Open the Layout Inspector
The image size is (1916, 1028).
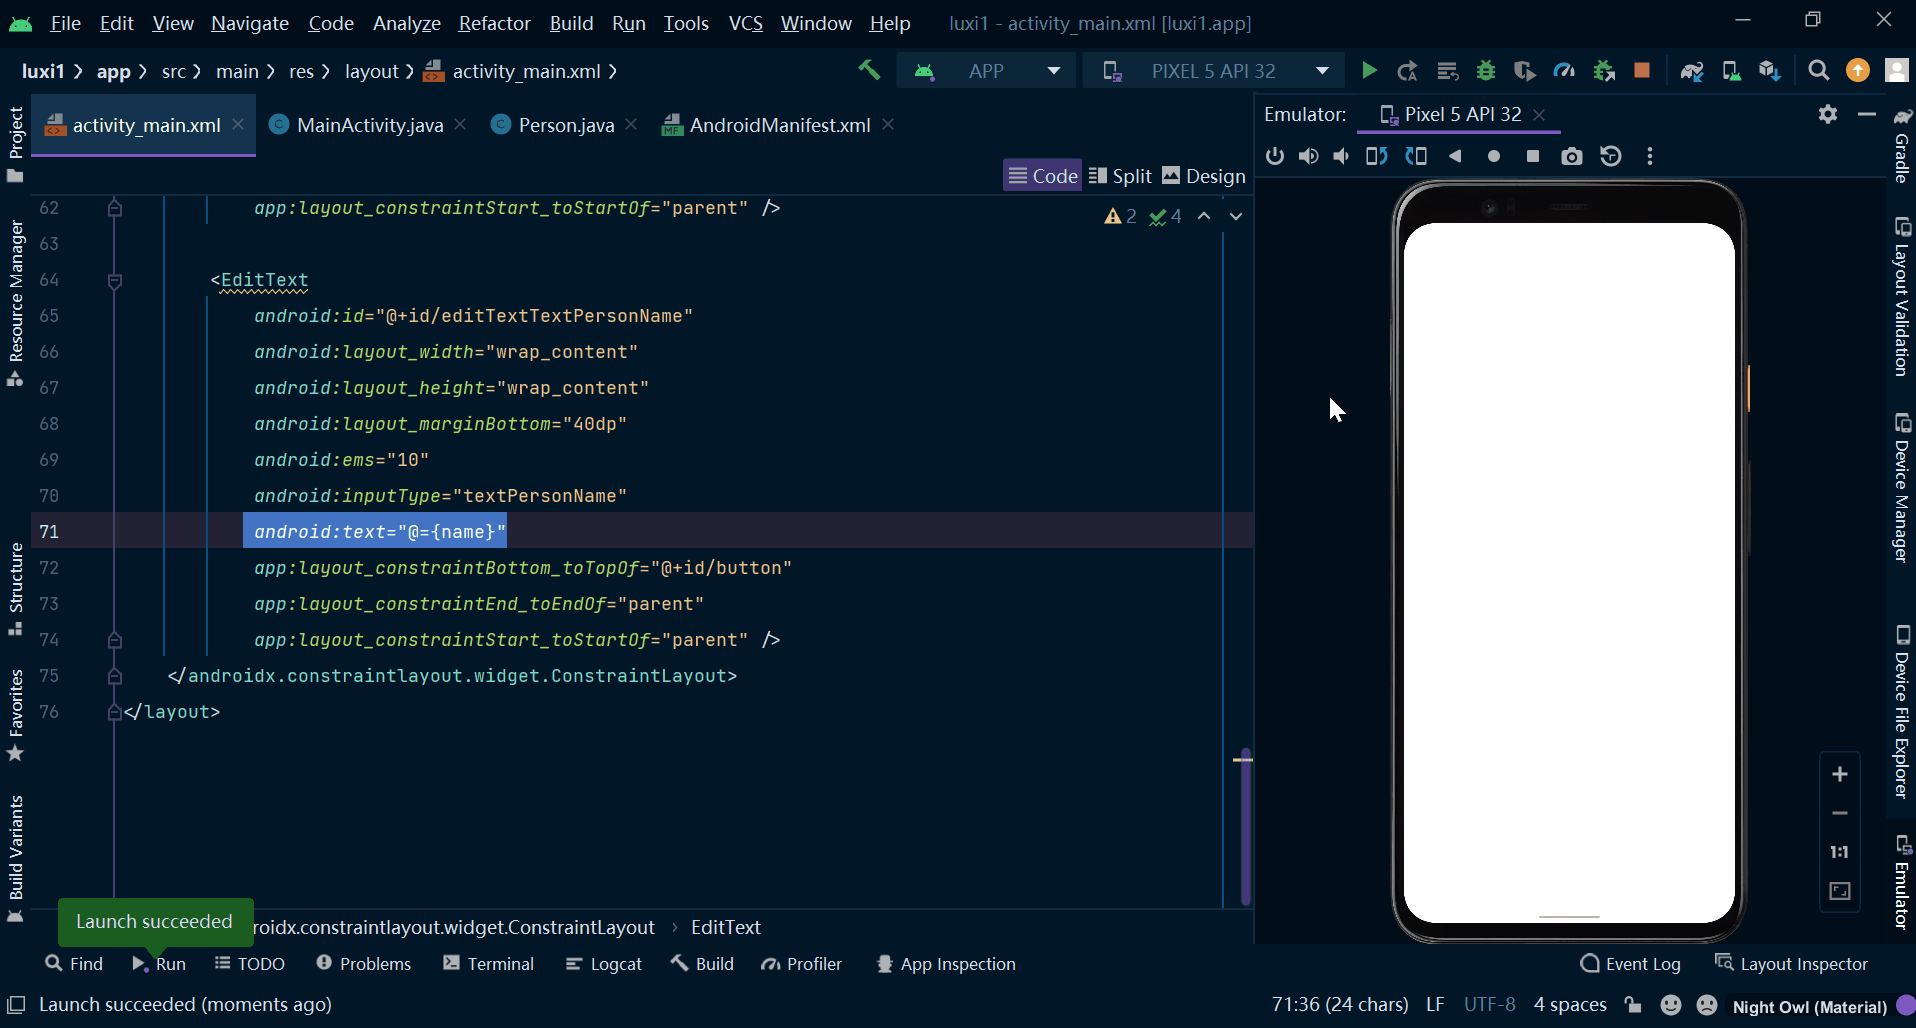(x=1792, y=964)
